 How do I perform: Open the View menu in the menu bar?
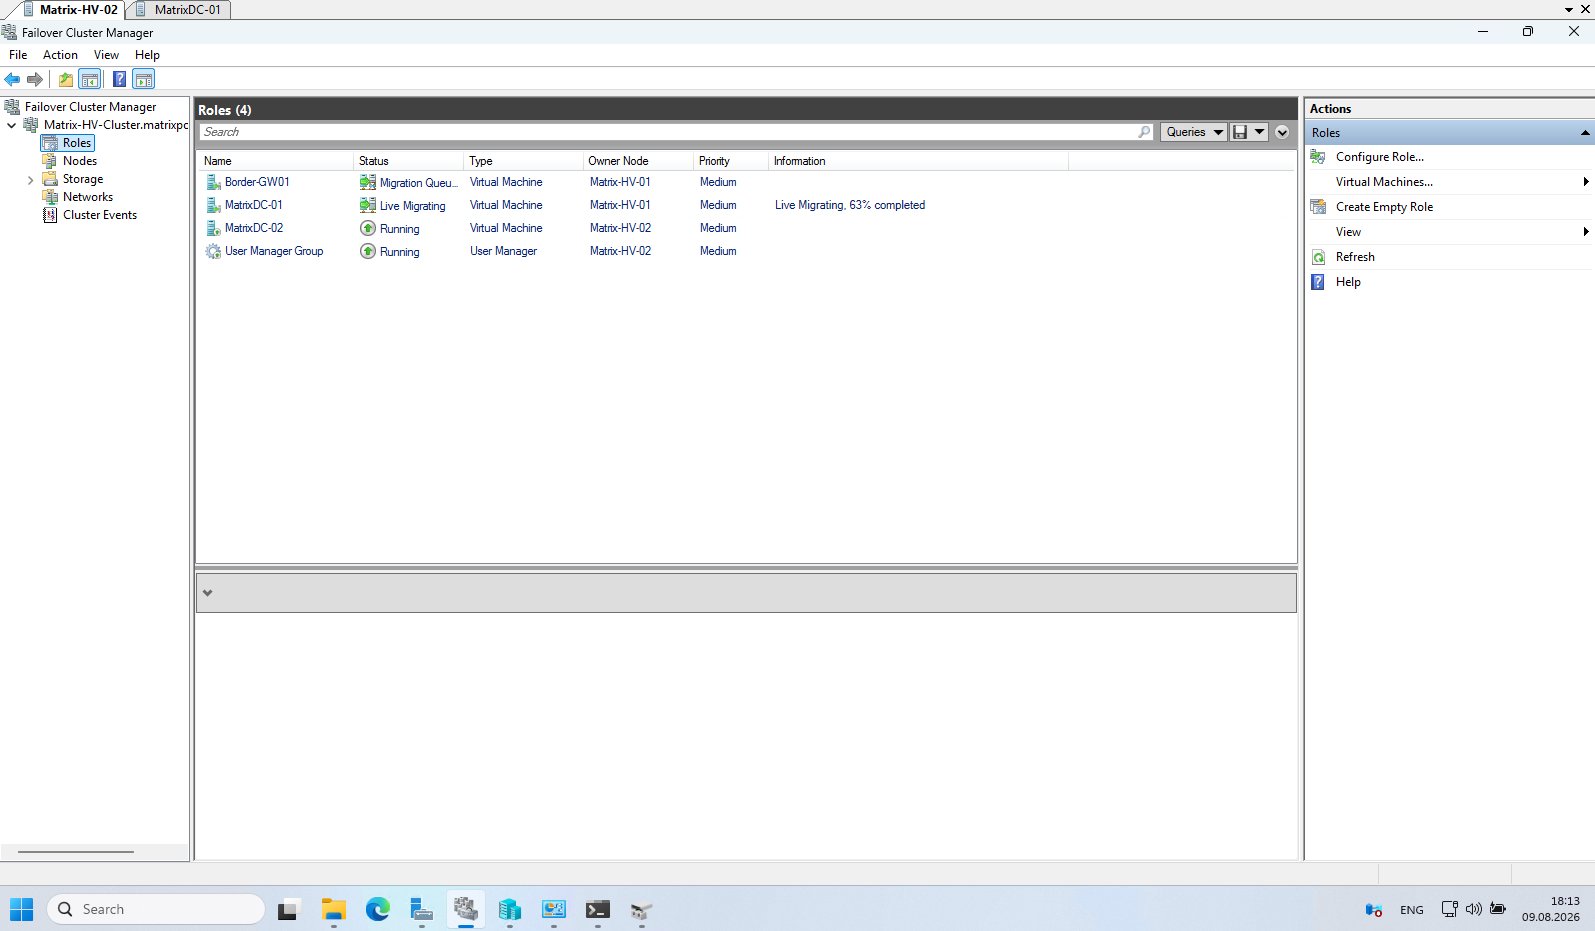point(106,55)
